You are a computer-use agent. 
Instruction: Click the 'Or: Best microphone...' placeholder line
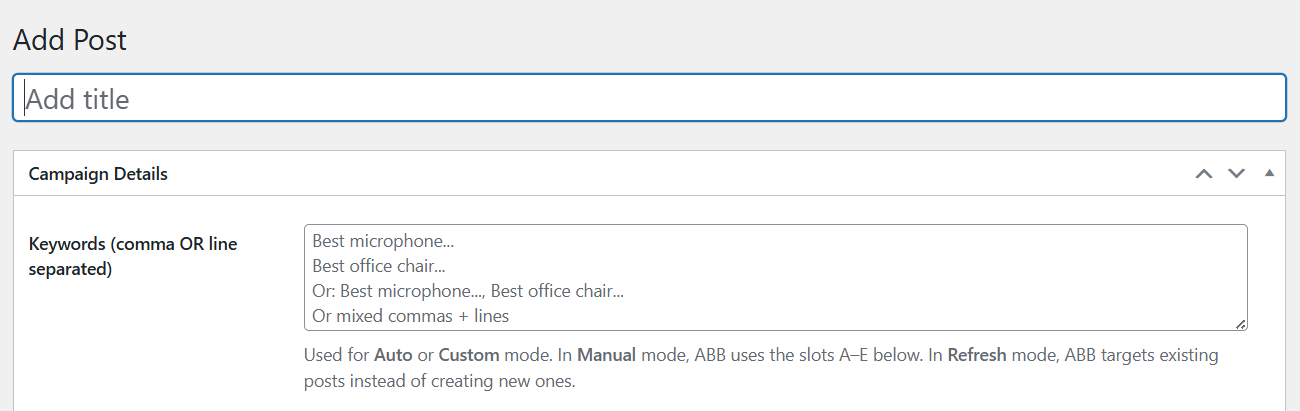[468, 291]
